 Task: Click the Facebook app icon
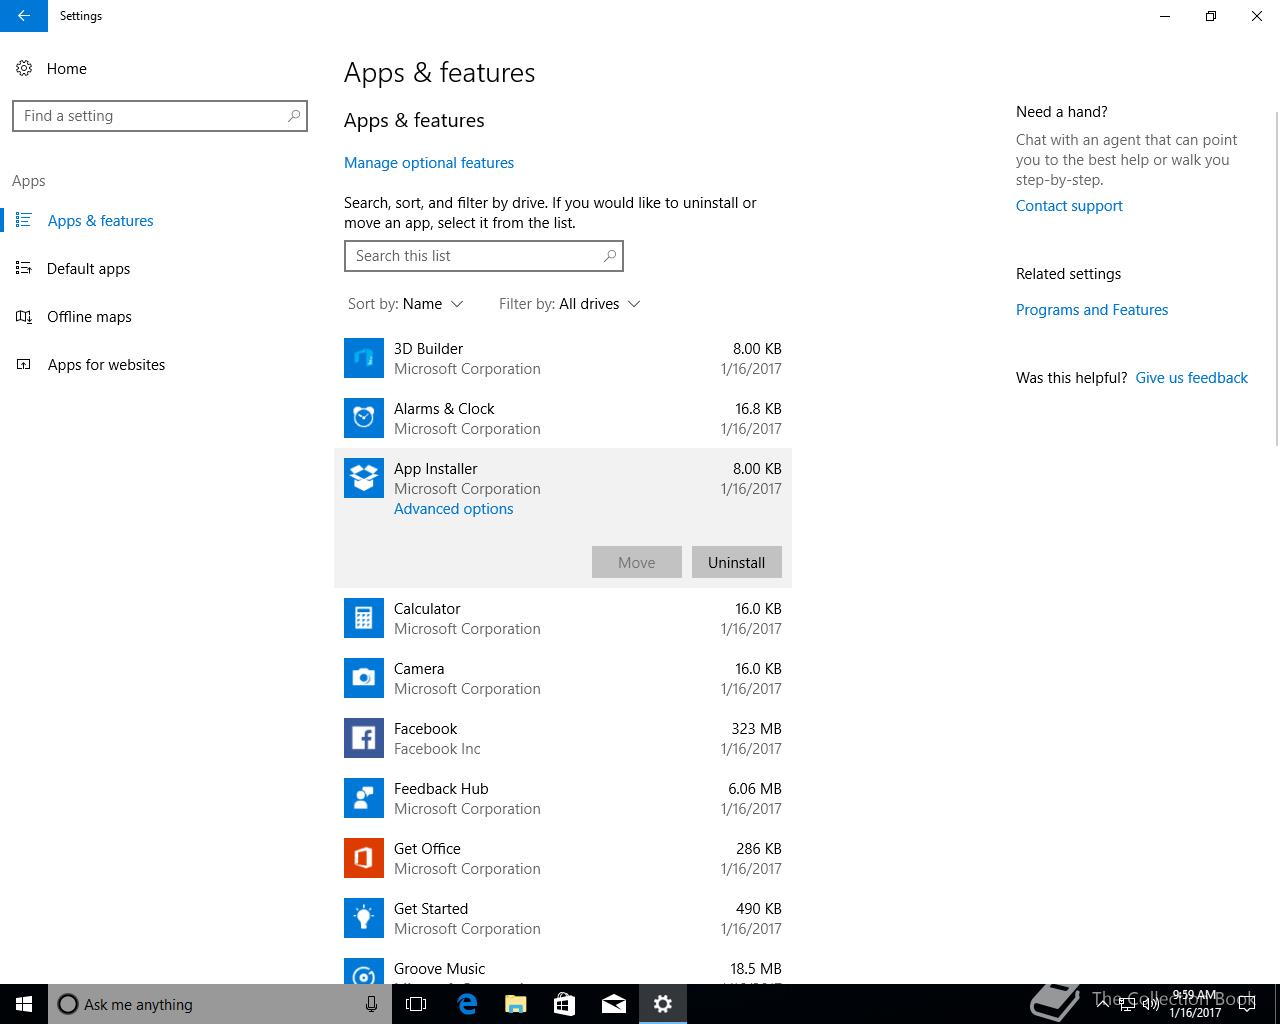pyautogui.click(x=364, y=738)
